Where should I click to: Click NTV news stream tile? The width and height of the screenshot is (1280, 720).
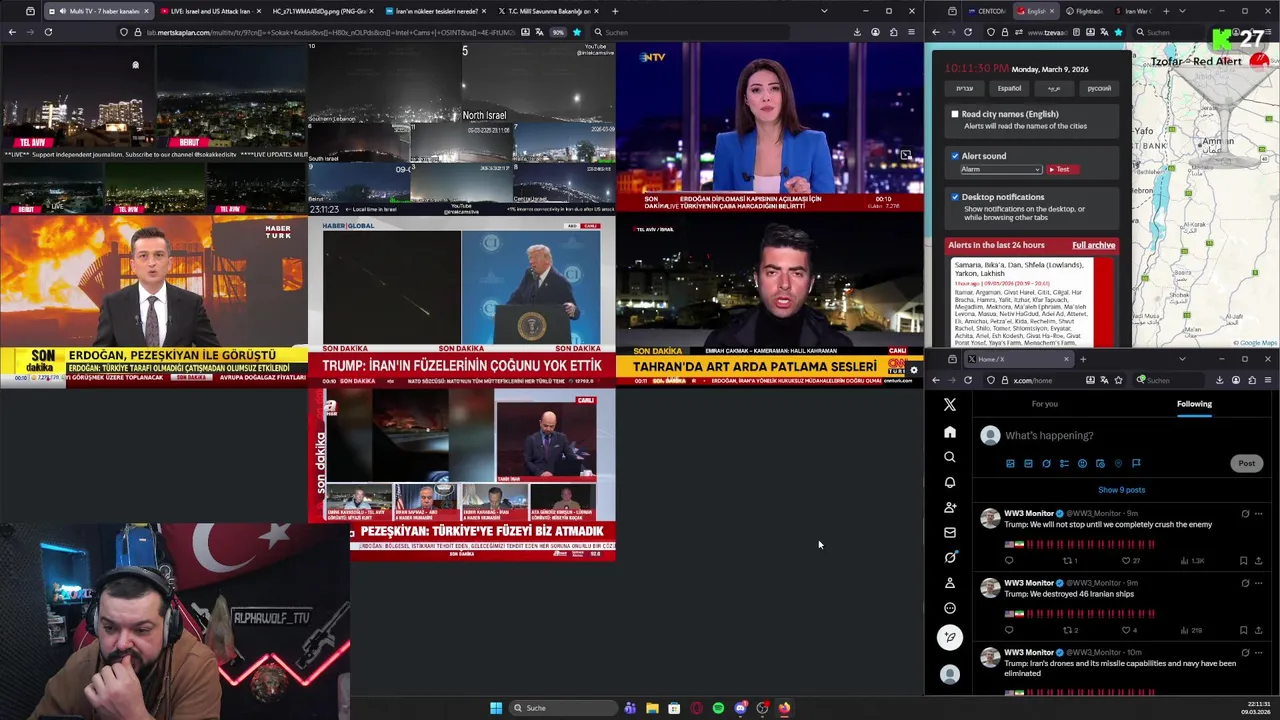tap(769, 127)
